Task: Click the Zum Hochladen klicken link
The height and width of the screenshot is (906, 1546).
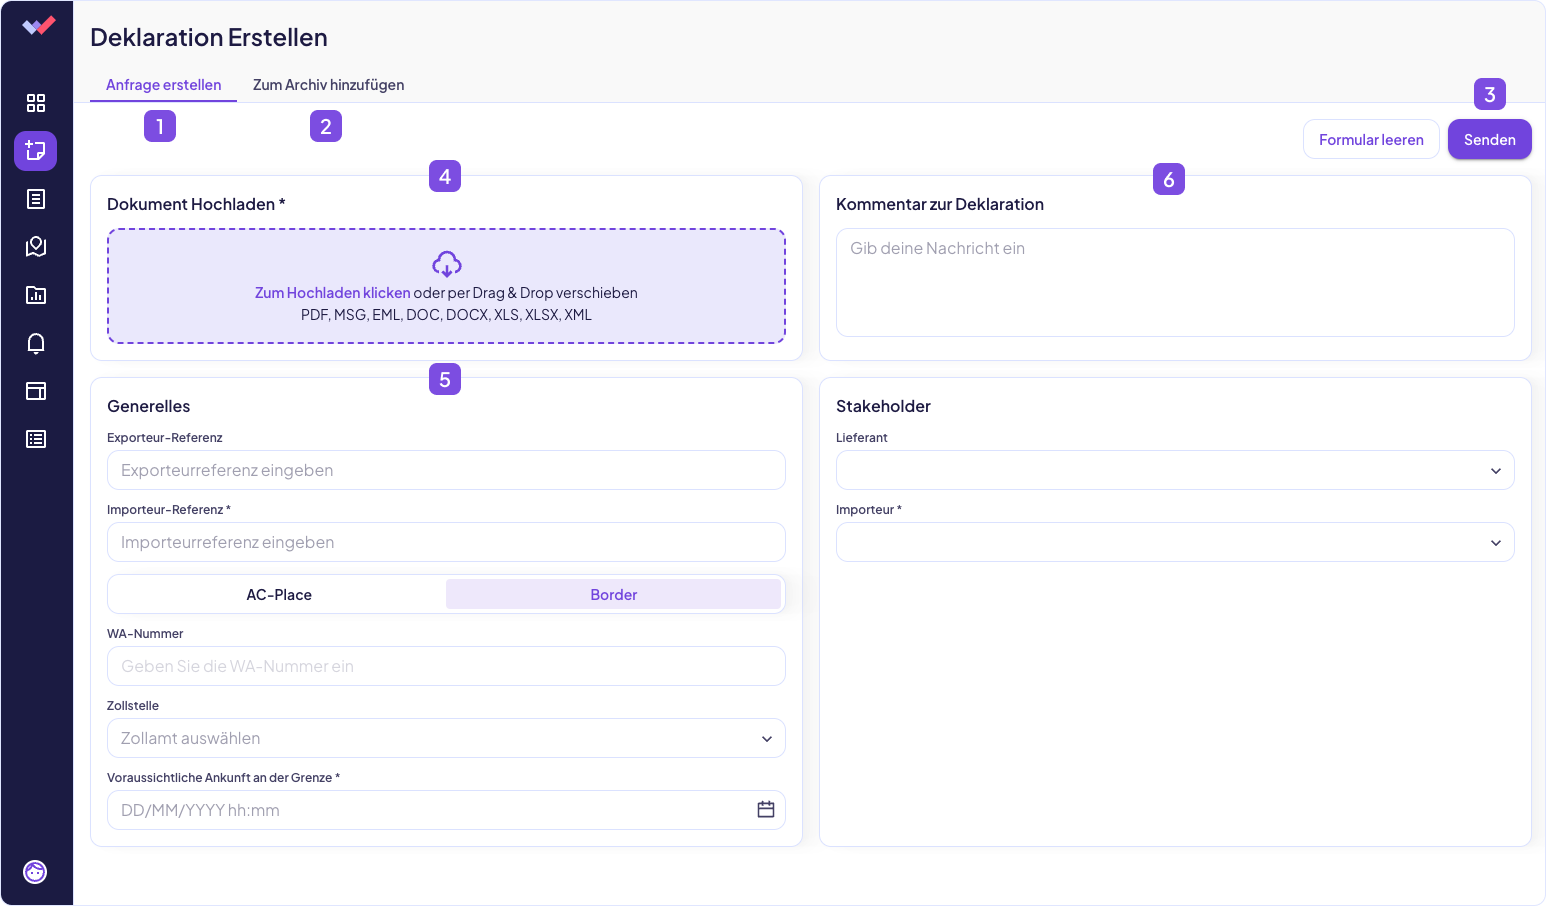Action: point(332,293)
